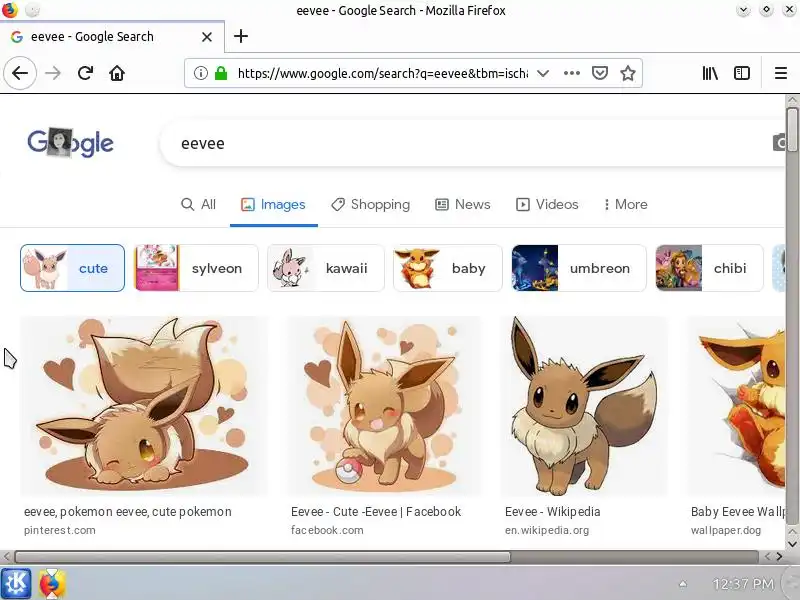The width and height of the screenshot is (800, 600).
Task: Apply the chibi filter chip
Action: pos(709,268)
